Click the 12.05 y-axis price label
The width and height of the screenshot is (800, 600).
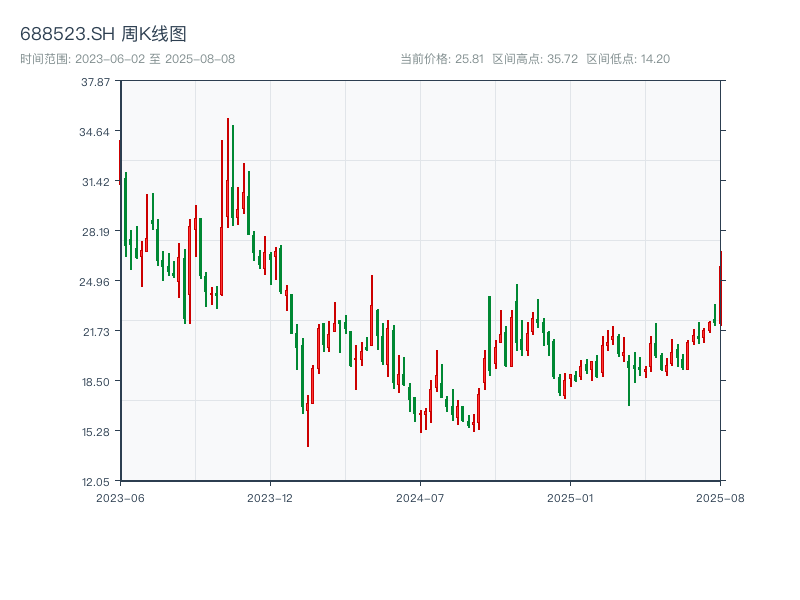[x=96, y=481]
